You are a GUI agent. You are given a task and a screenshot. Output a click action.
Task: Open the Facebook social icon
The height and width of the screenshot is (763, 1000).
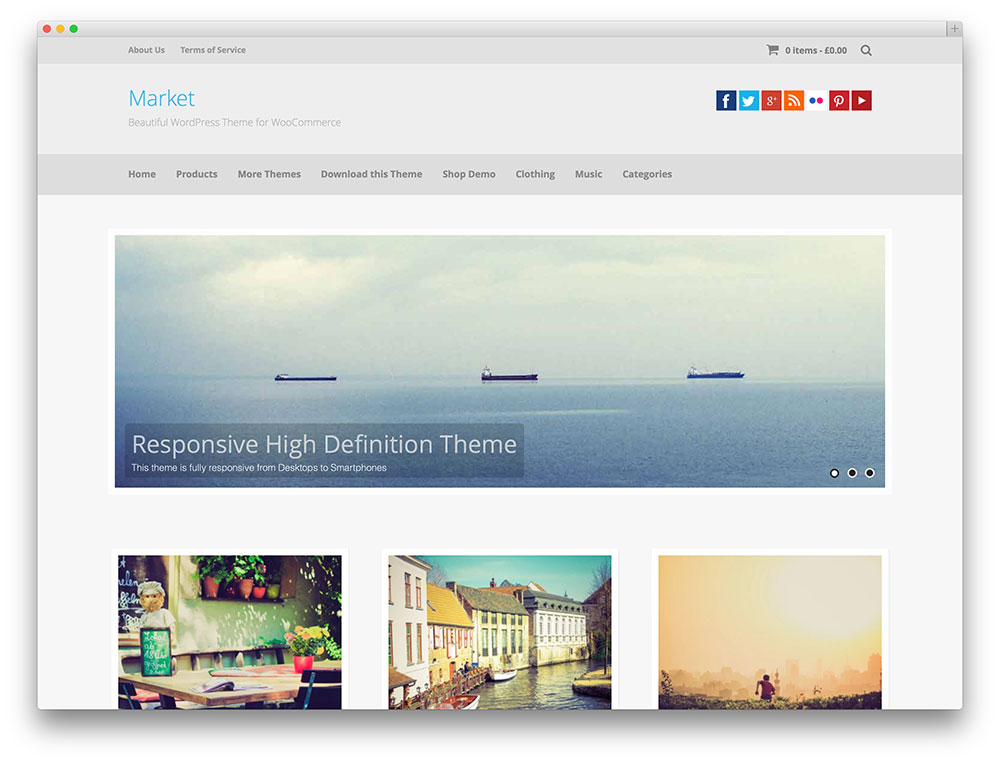pyautogui.click(x=726, y=100)
